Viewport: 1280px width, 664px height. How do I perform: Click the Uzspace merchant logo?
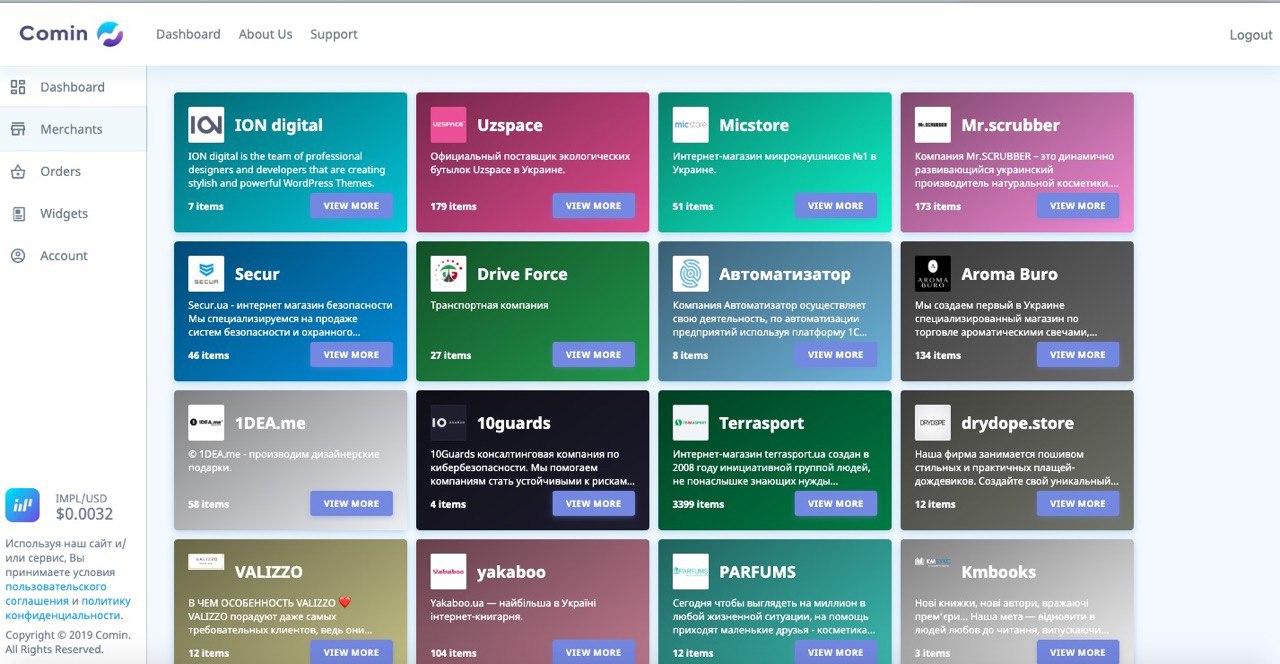[448, 125]
